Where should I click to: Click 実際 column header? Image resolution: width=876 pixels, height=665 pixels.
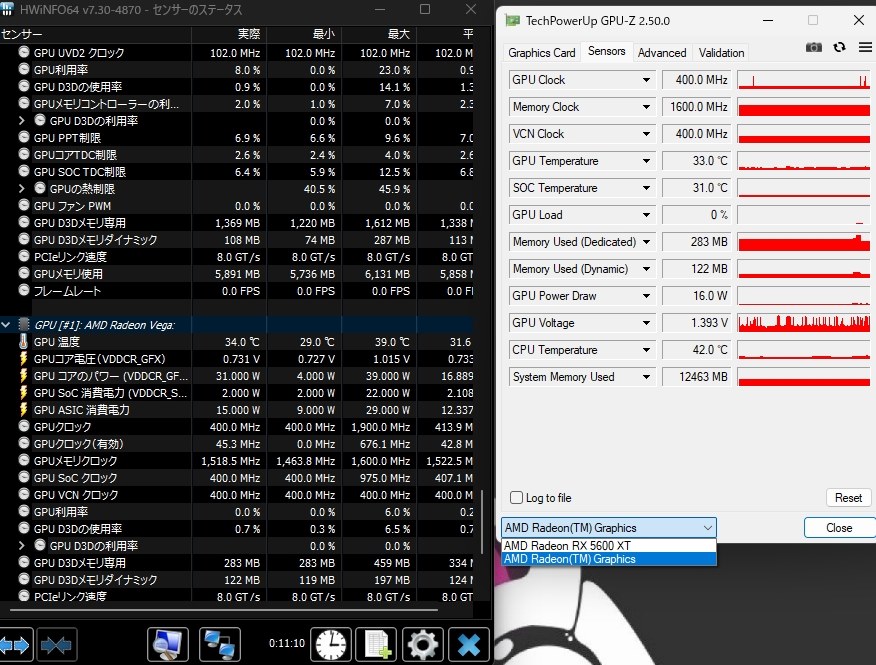coord(229,35)
